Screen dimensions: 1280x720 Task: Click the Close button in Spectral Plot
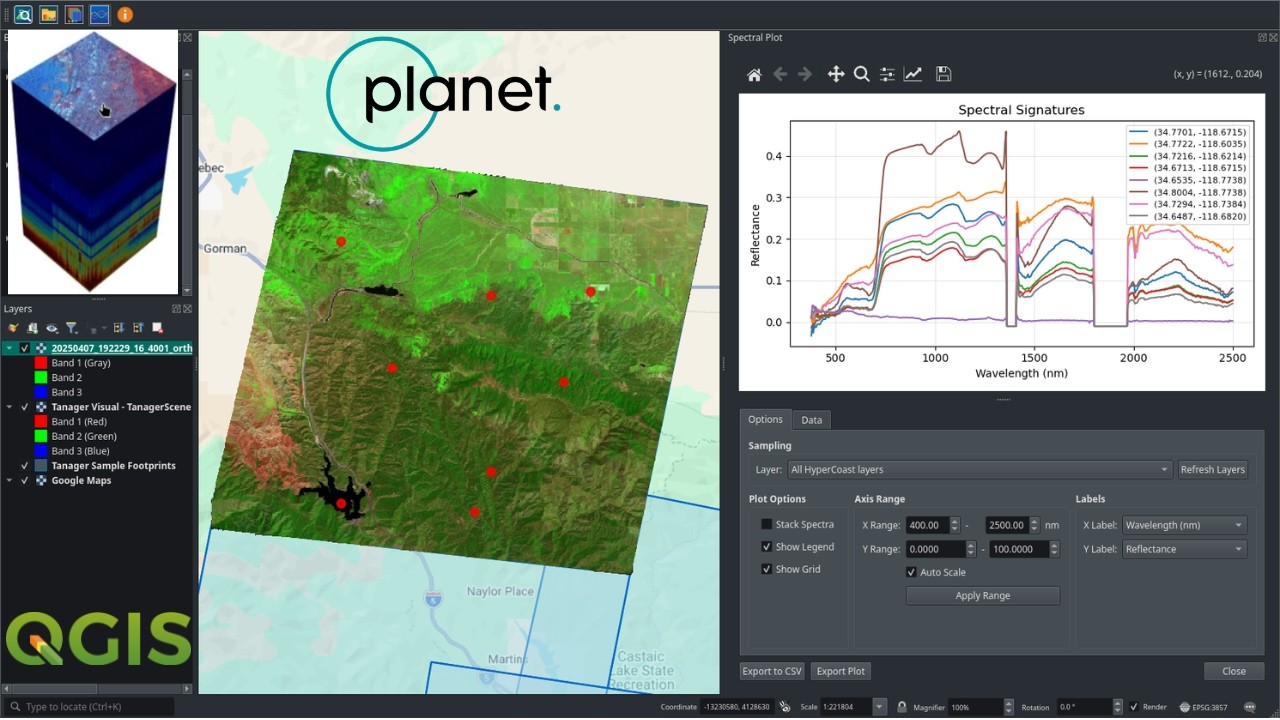coord(1234,671)
